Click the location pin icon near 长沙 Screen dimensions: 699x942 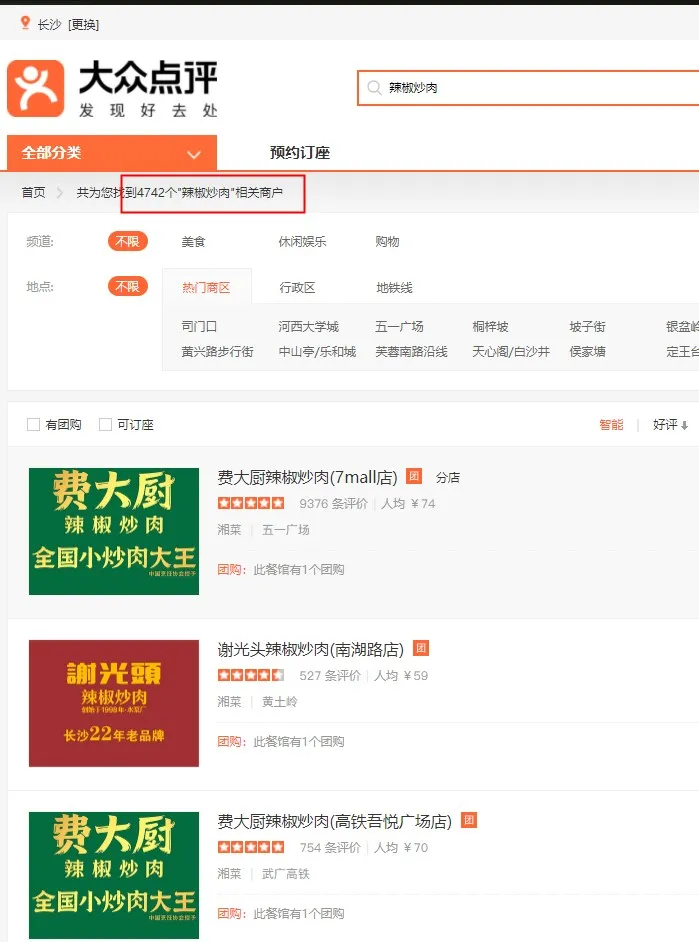[25, 23]
